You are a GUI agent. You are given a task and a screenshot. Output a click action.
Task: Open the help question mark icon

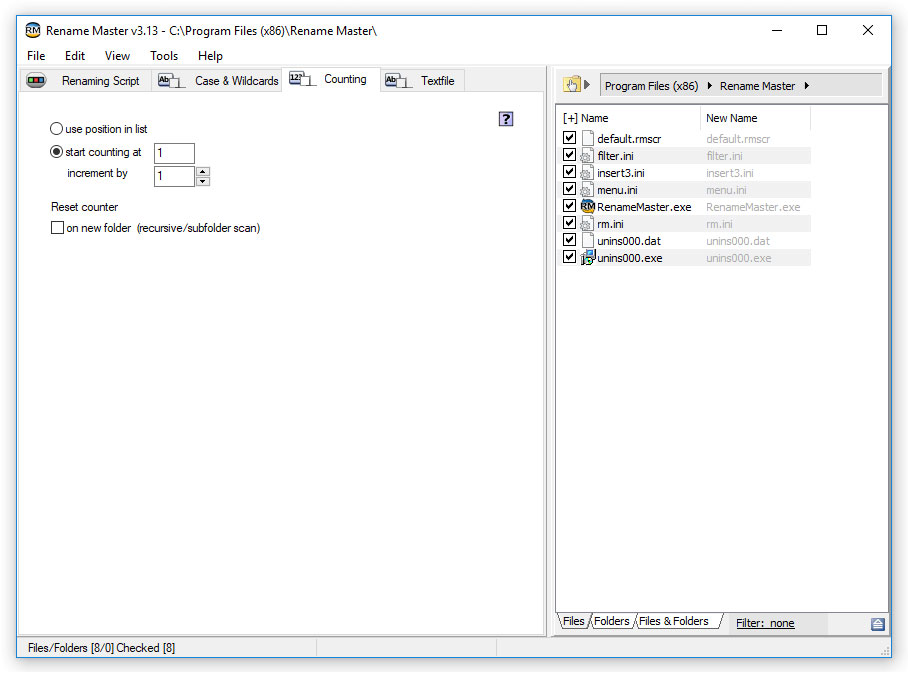click(506, 119)
